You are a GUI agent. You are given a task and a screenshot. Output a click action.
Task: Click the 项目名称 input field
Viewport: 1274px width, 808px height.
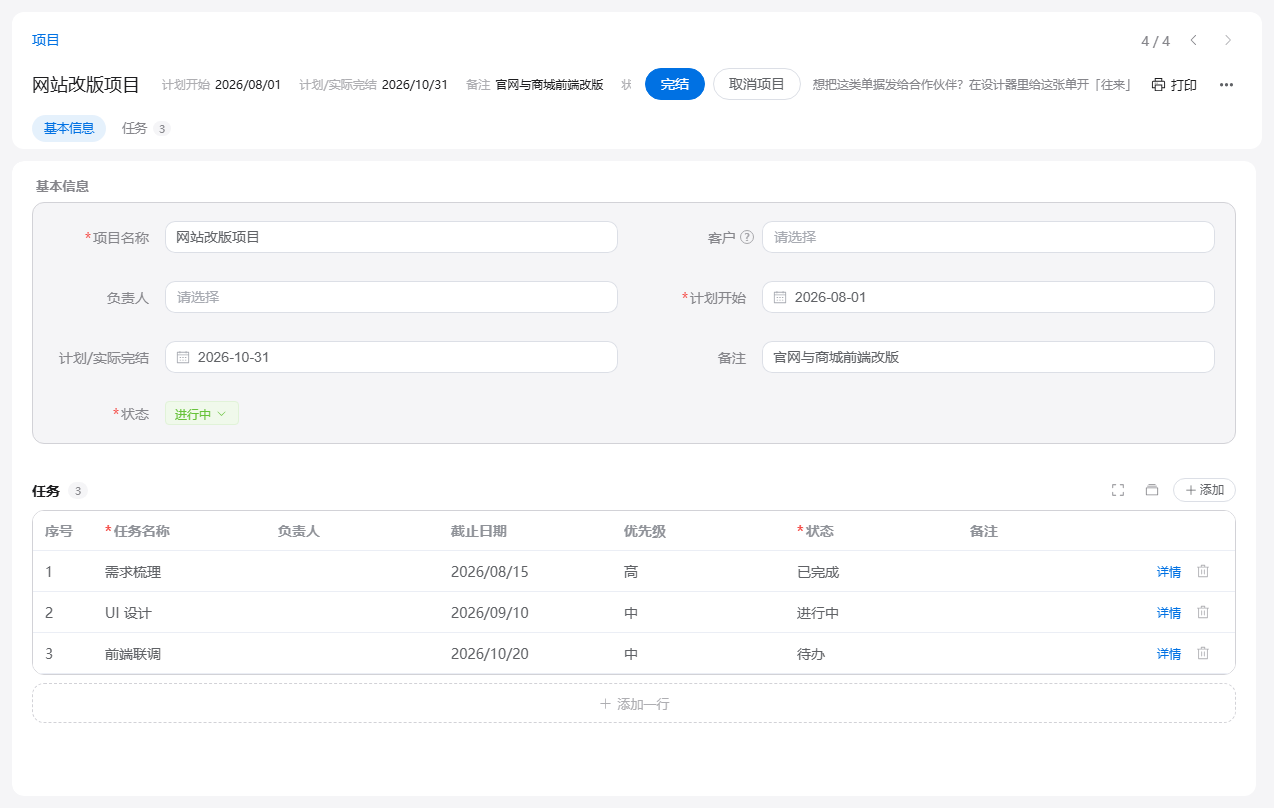(x=391, y=237)
